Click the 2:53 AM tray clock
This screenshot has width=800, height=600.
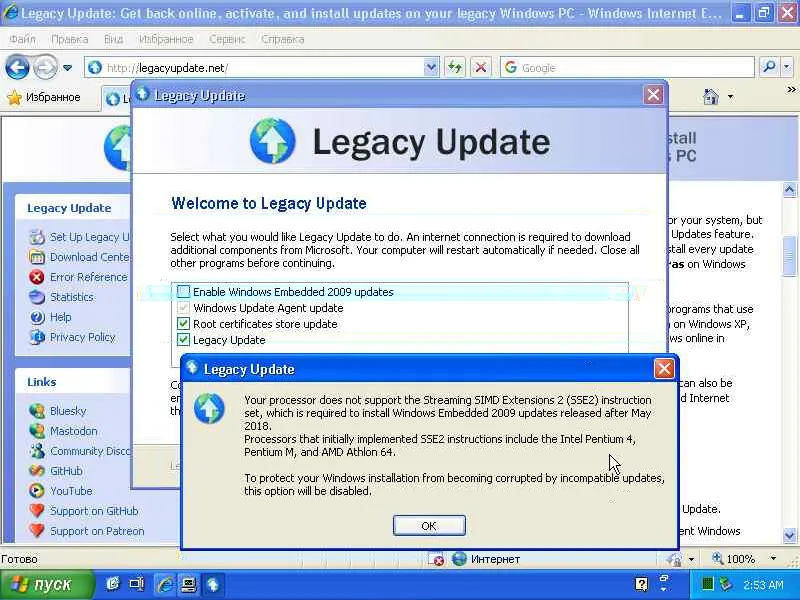tap(763, 585)
